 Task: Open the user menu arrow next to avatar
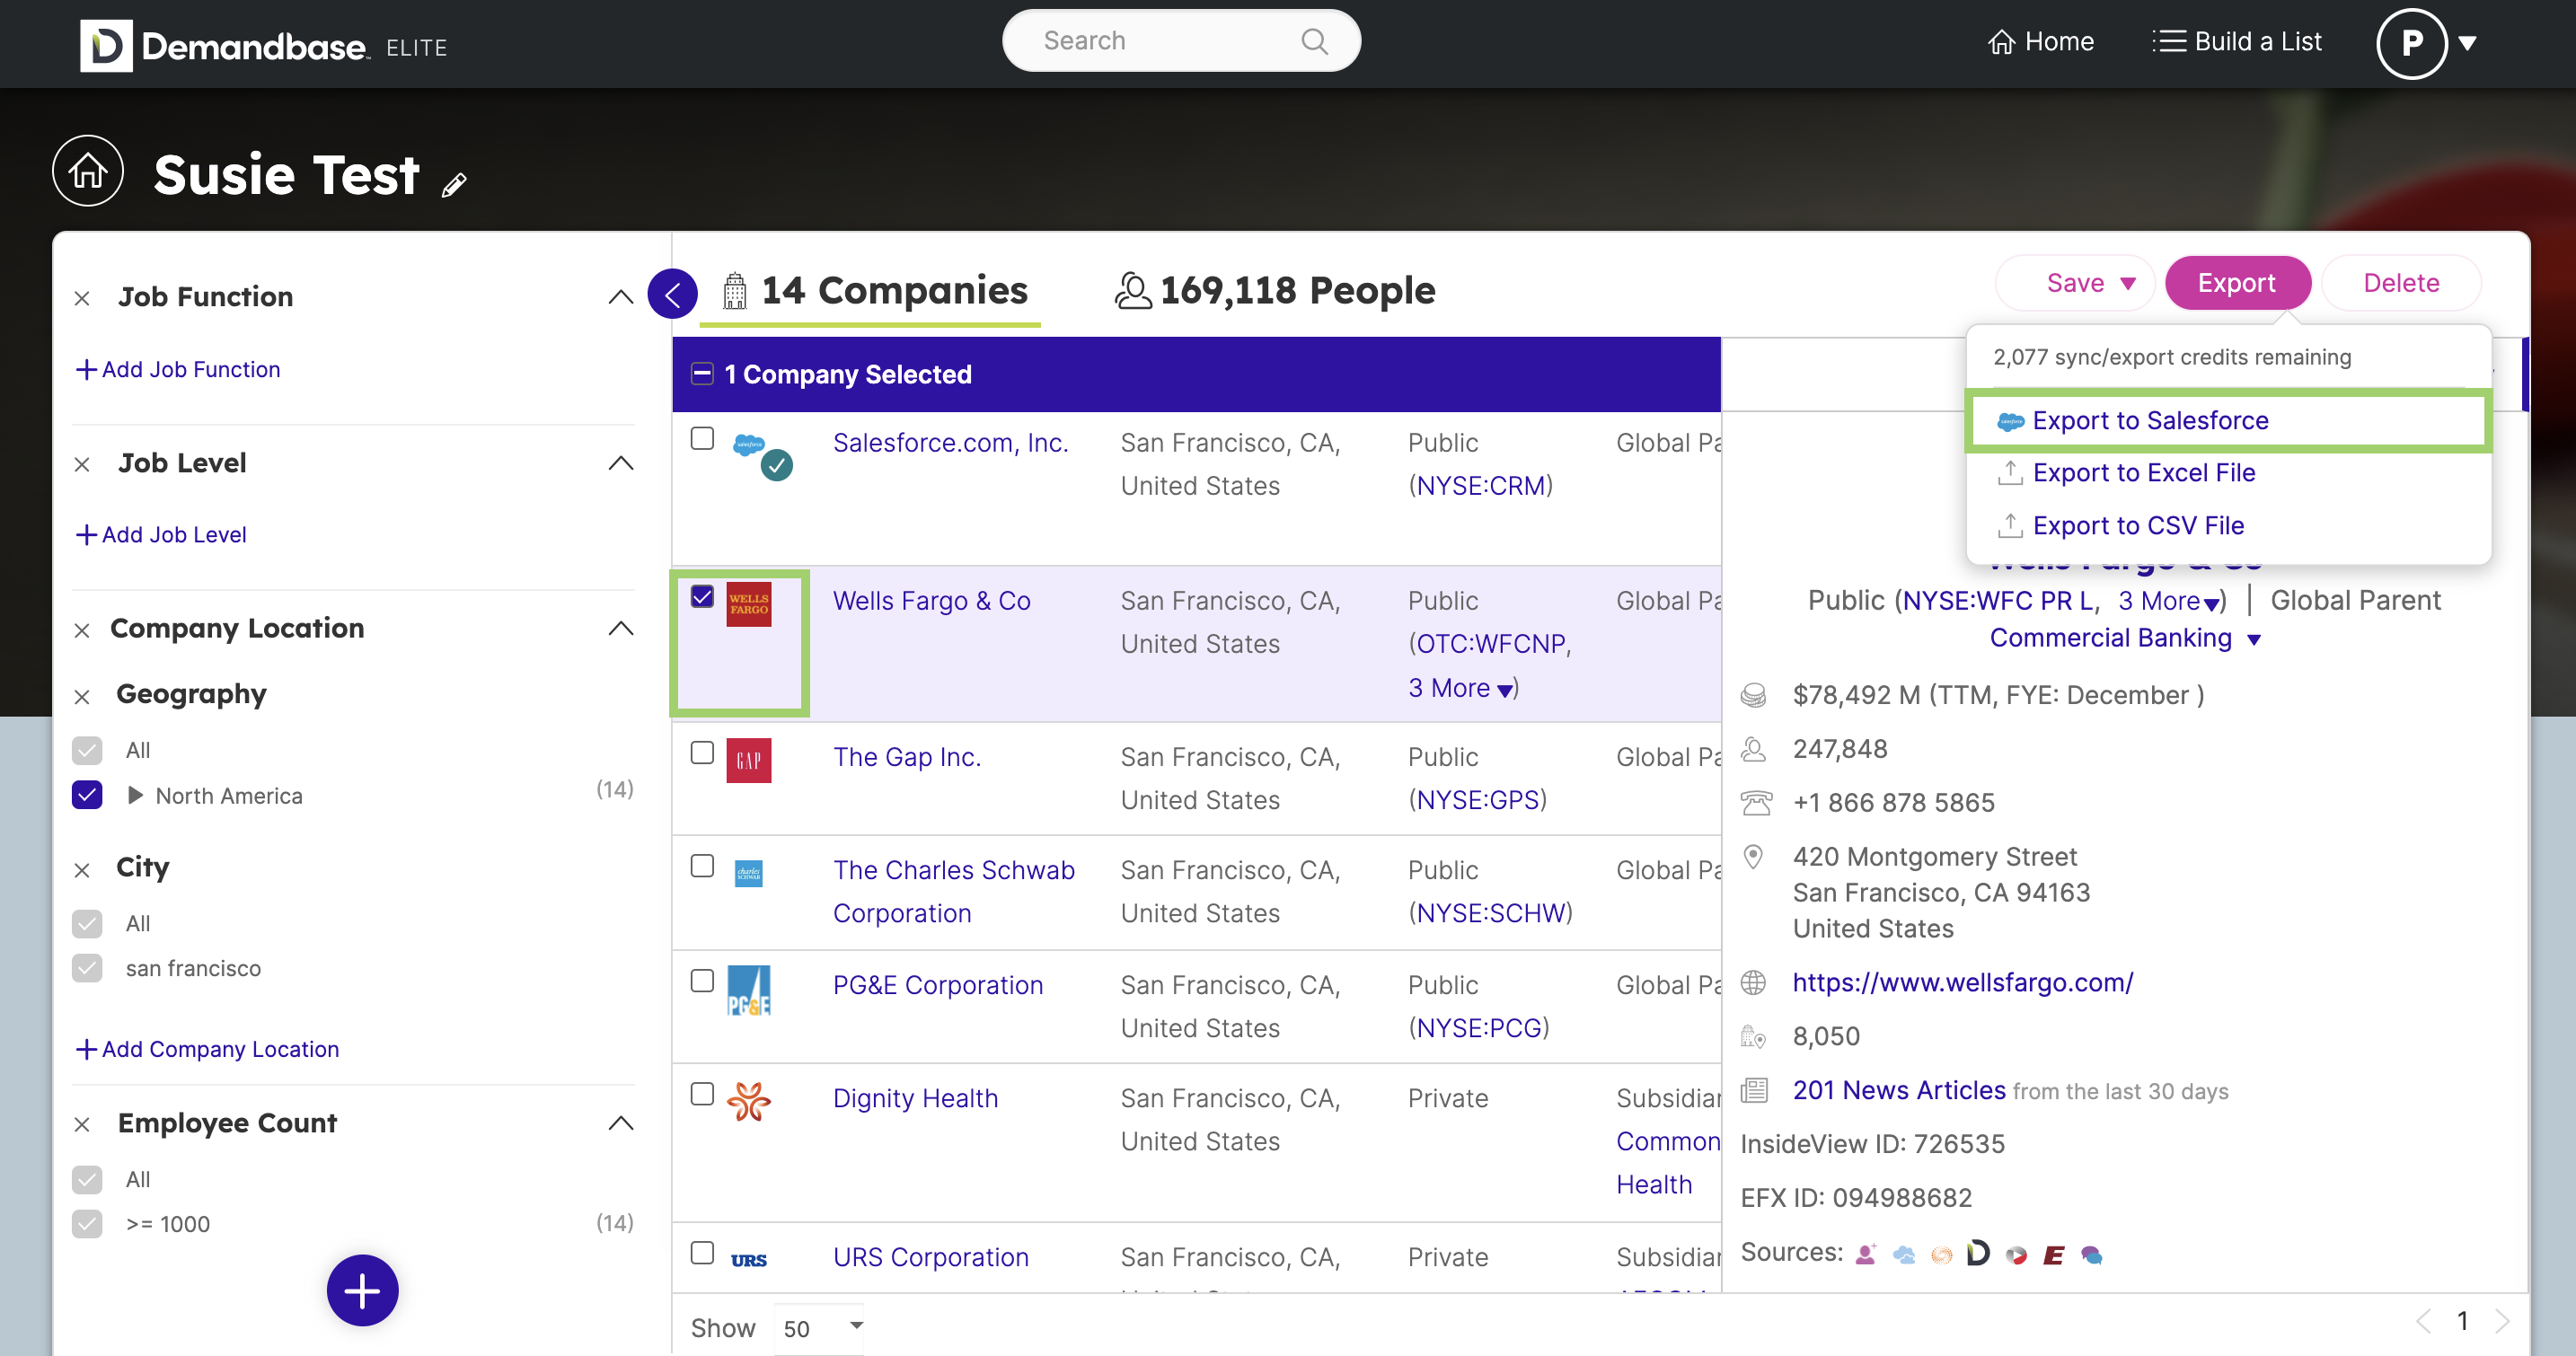tap(2468, 43)
